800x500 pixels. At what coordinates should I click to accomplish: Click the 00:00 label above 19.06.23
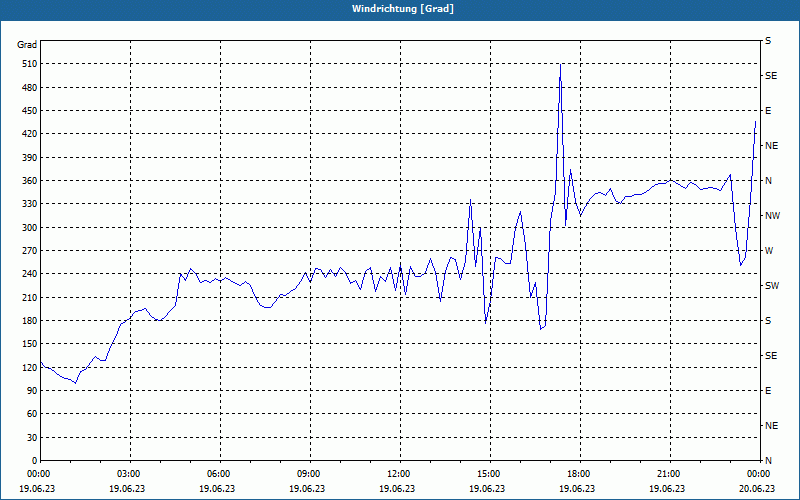pyautogui.click(x=40, y=473)
